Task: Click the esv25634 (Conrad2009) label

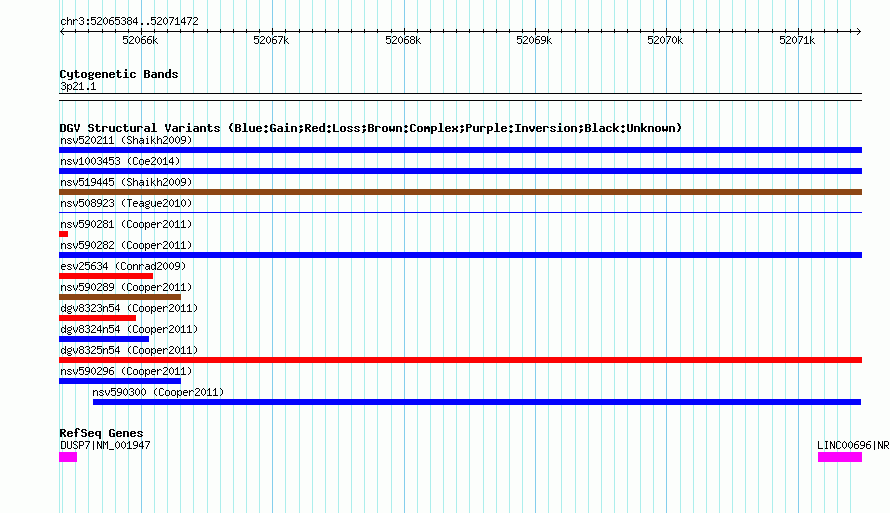Action: [x=123, y=266]
